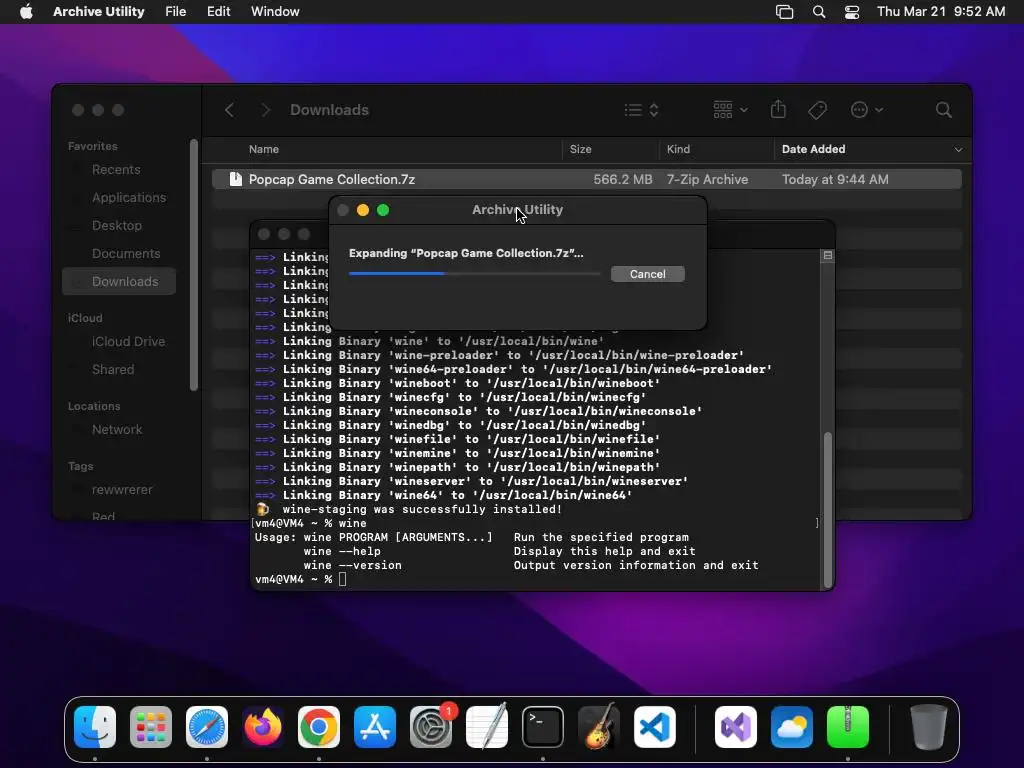Go forward in the Finder window
The height and width of the screenshot is (768, 1024).
pos(265,110)
